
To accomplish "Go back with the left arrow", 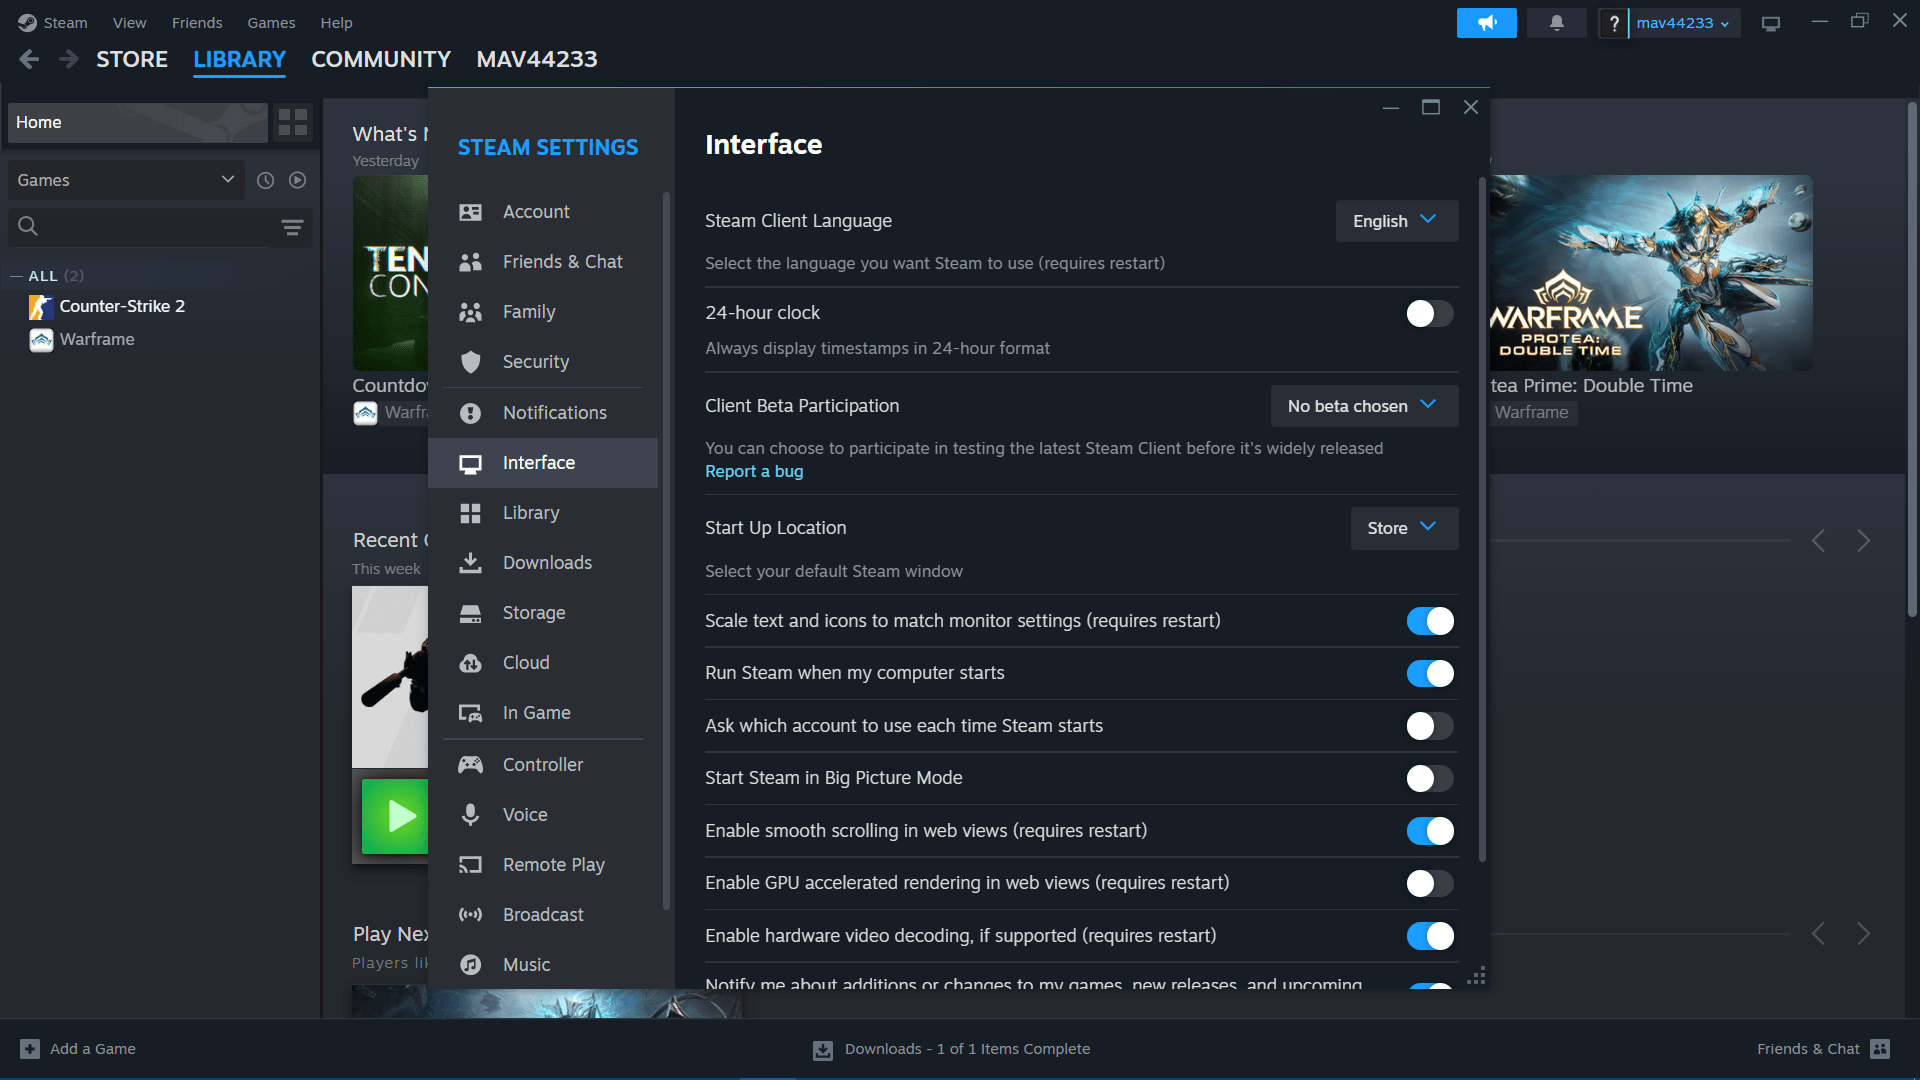I will (29, 59).
